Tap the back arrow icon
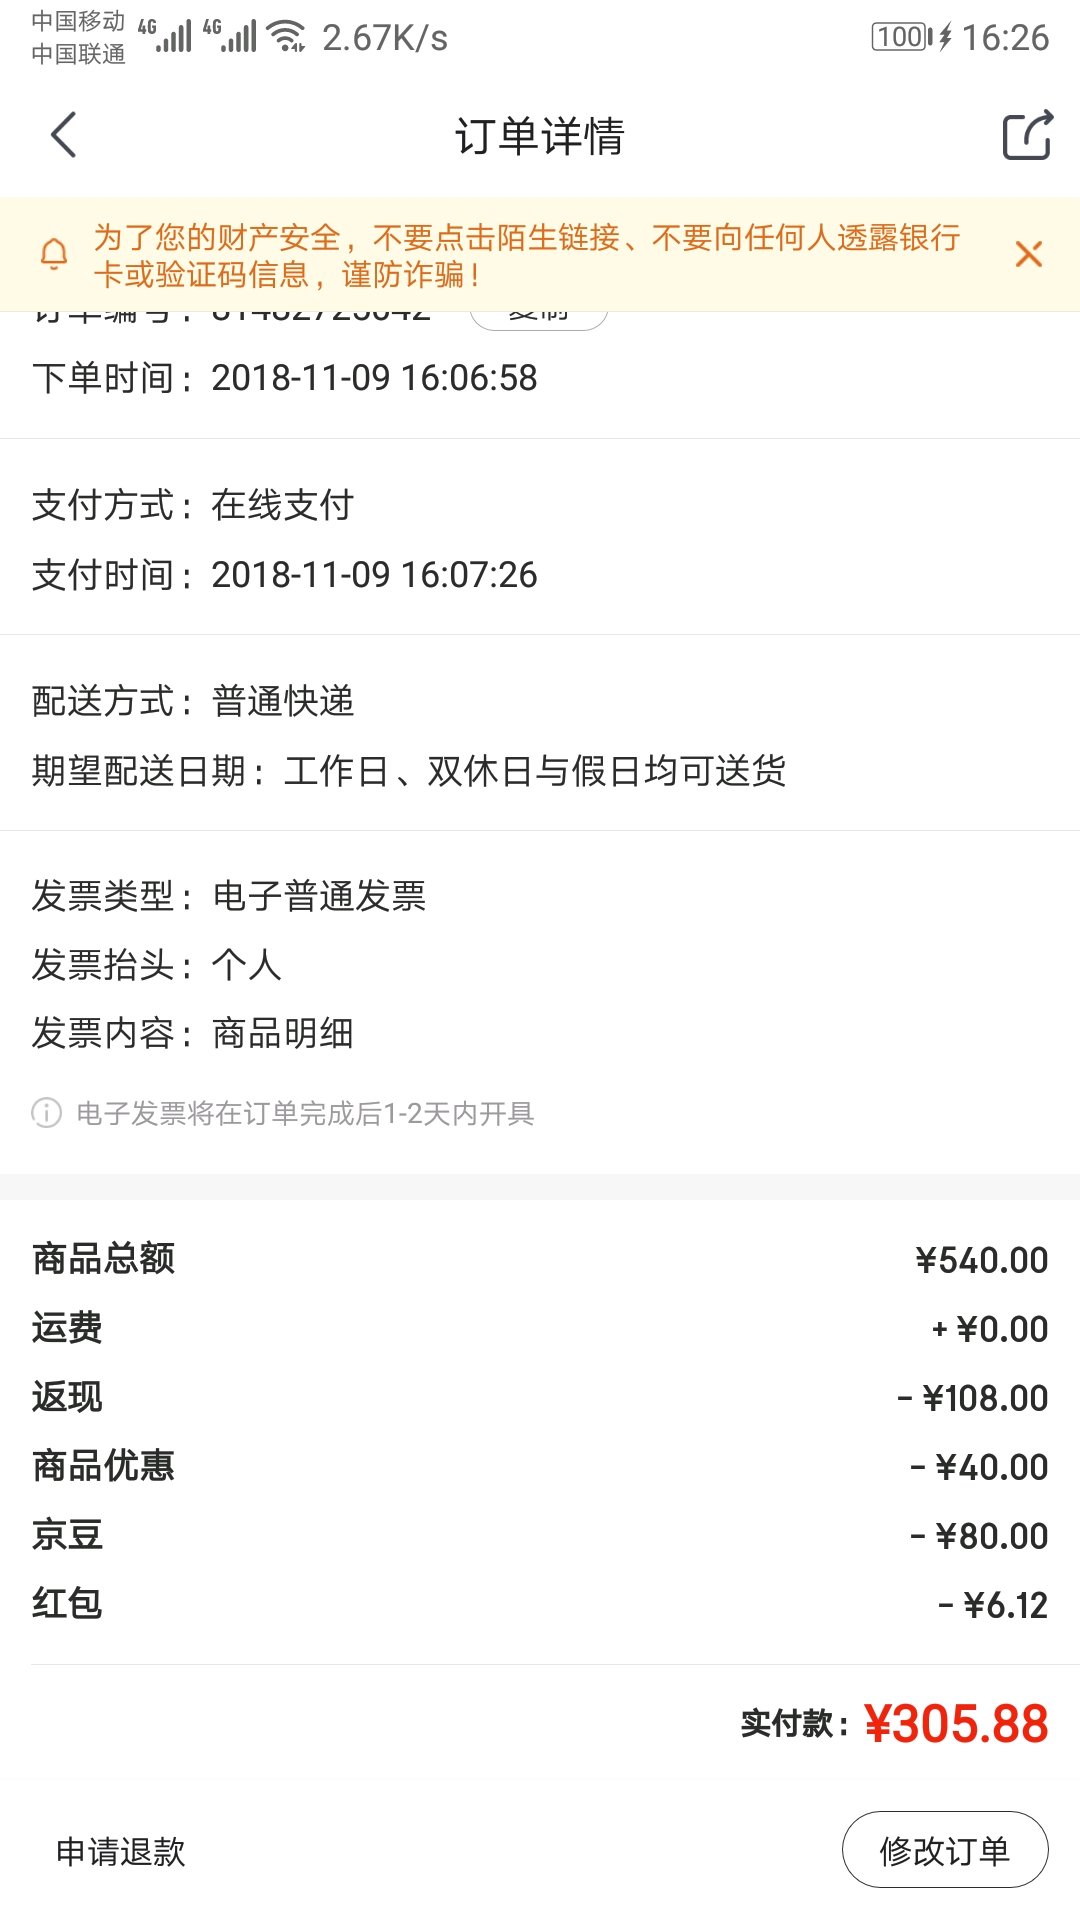This screenshot has height=1920, width=1080. coord(64,135)
